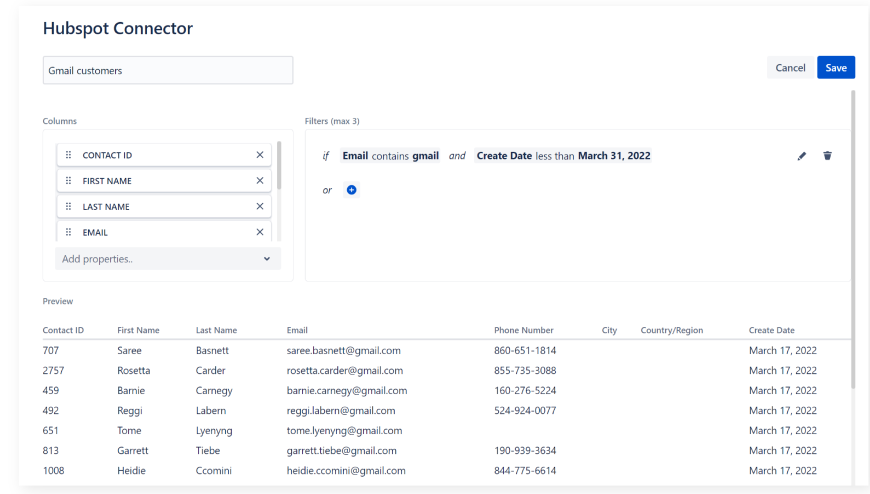Click the Last Name column header
The image size is (870, 494).
tap(216, 330)
